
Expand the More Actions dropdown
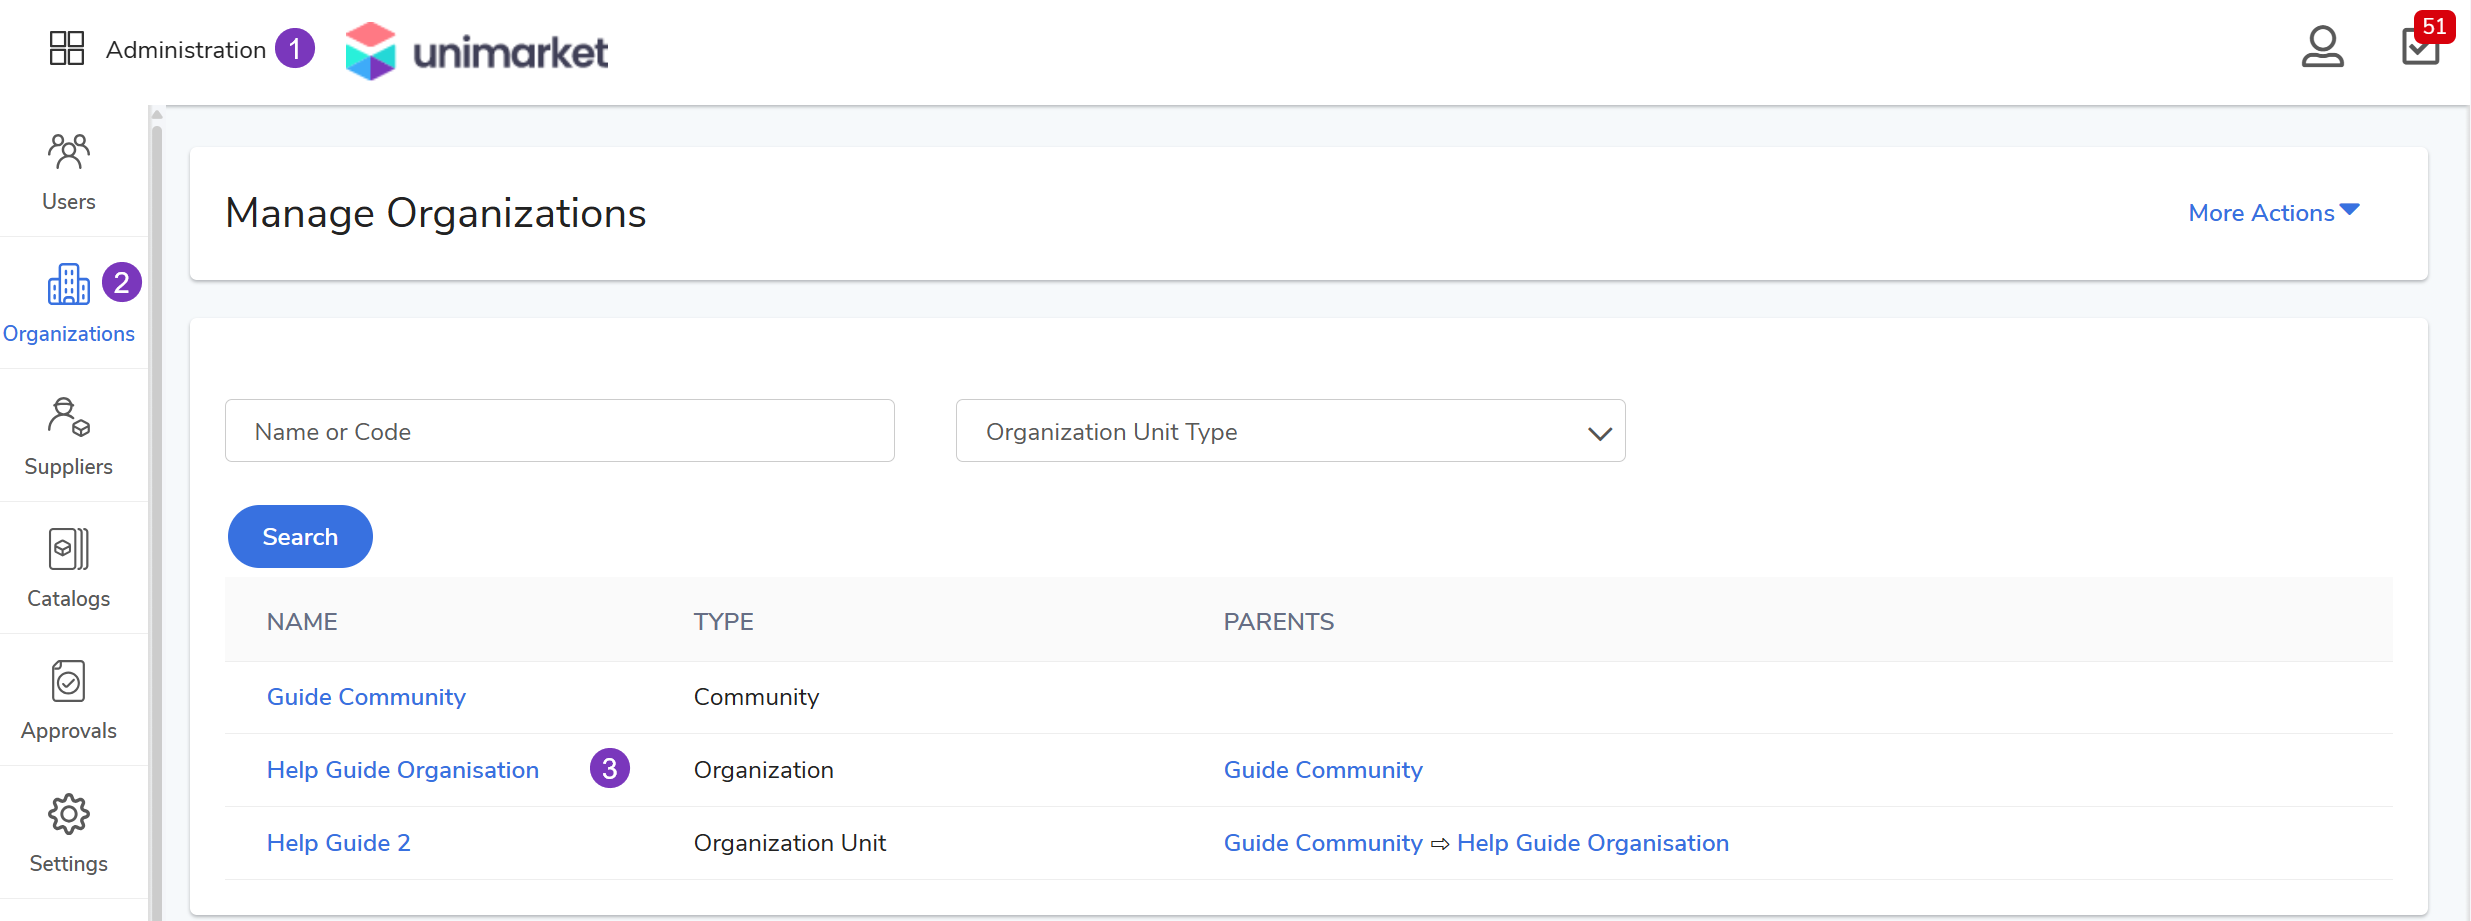(2273, 213)
